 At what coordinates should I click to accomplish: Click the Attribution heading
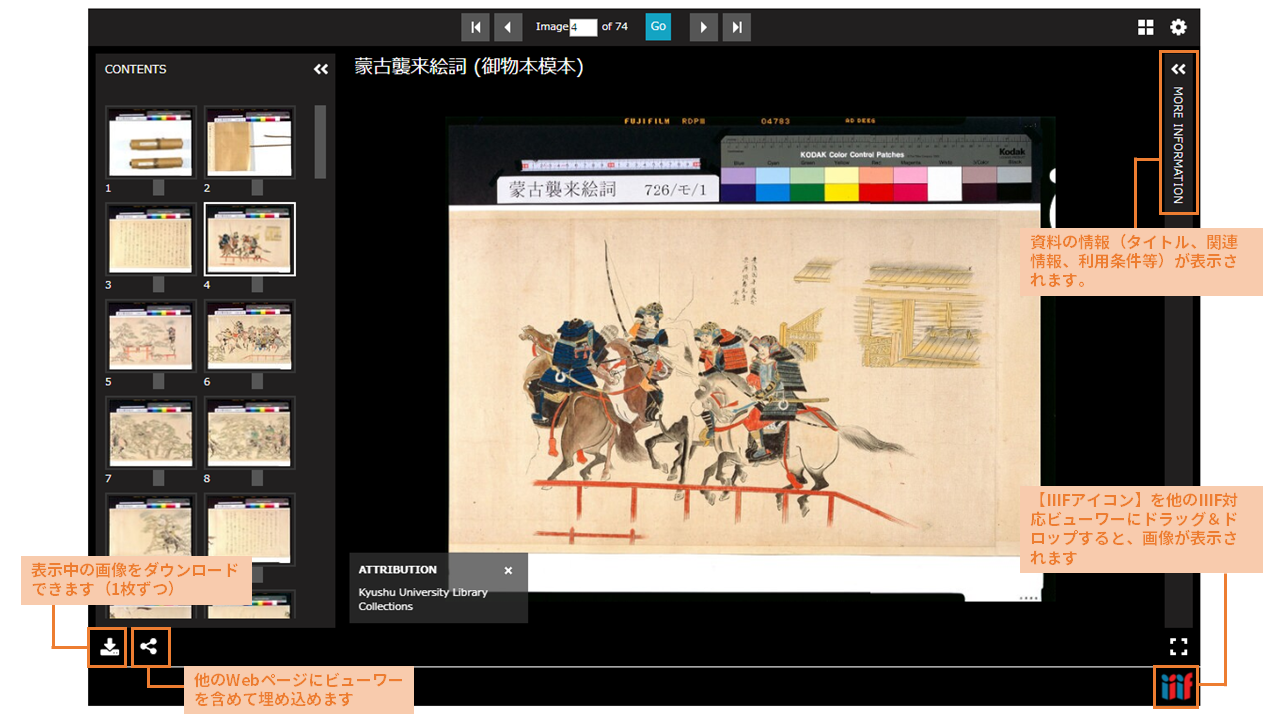pos(398,570)
